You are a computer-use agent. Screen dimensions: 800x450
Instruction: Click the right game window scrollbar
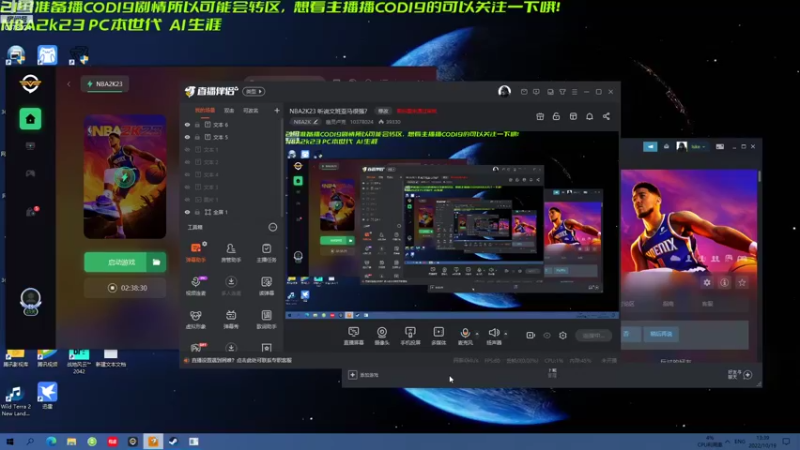pos(759,177)
